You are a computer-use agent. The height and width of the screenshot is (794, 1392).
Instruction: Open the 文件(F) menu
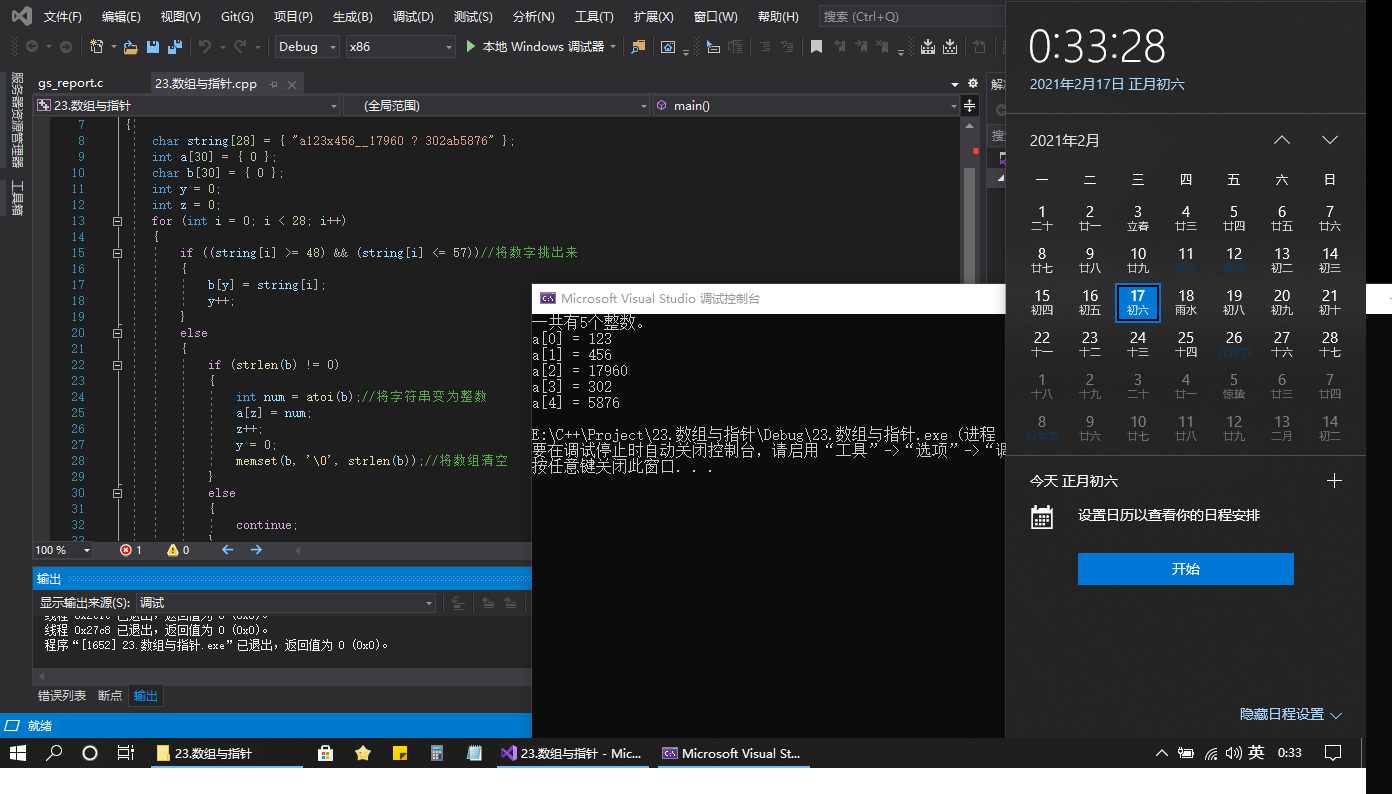[x=63, y=17]
